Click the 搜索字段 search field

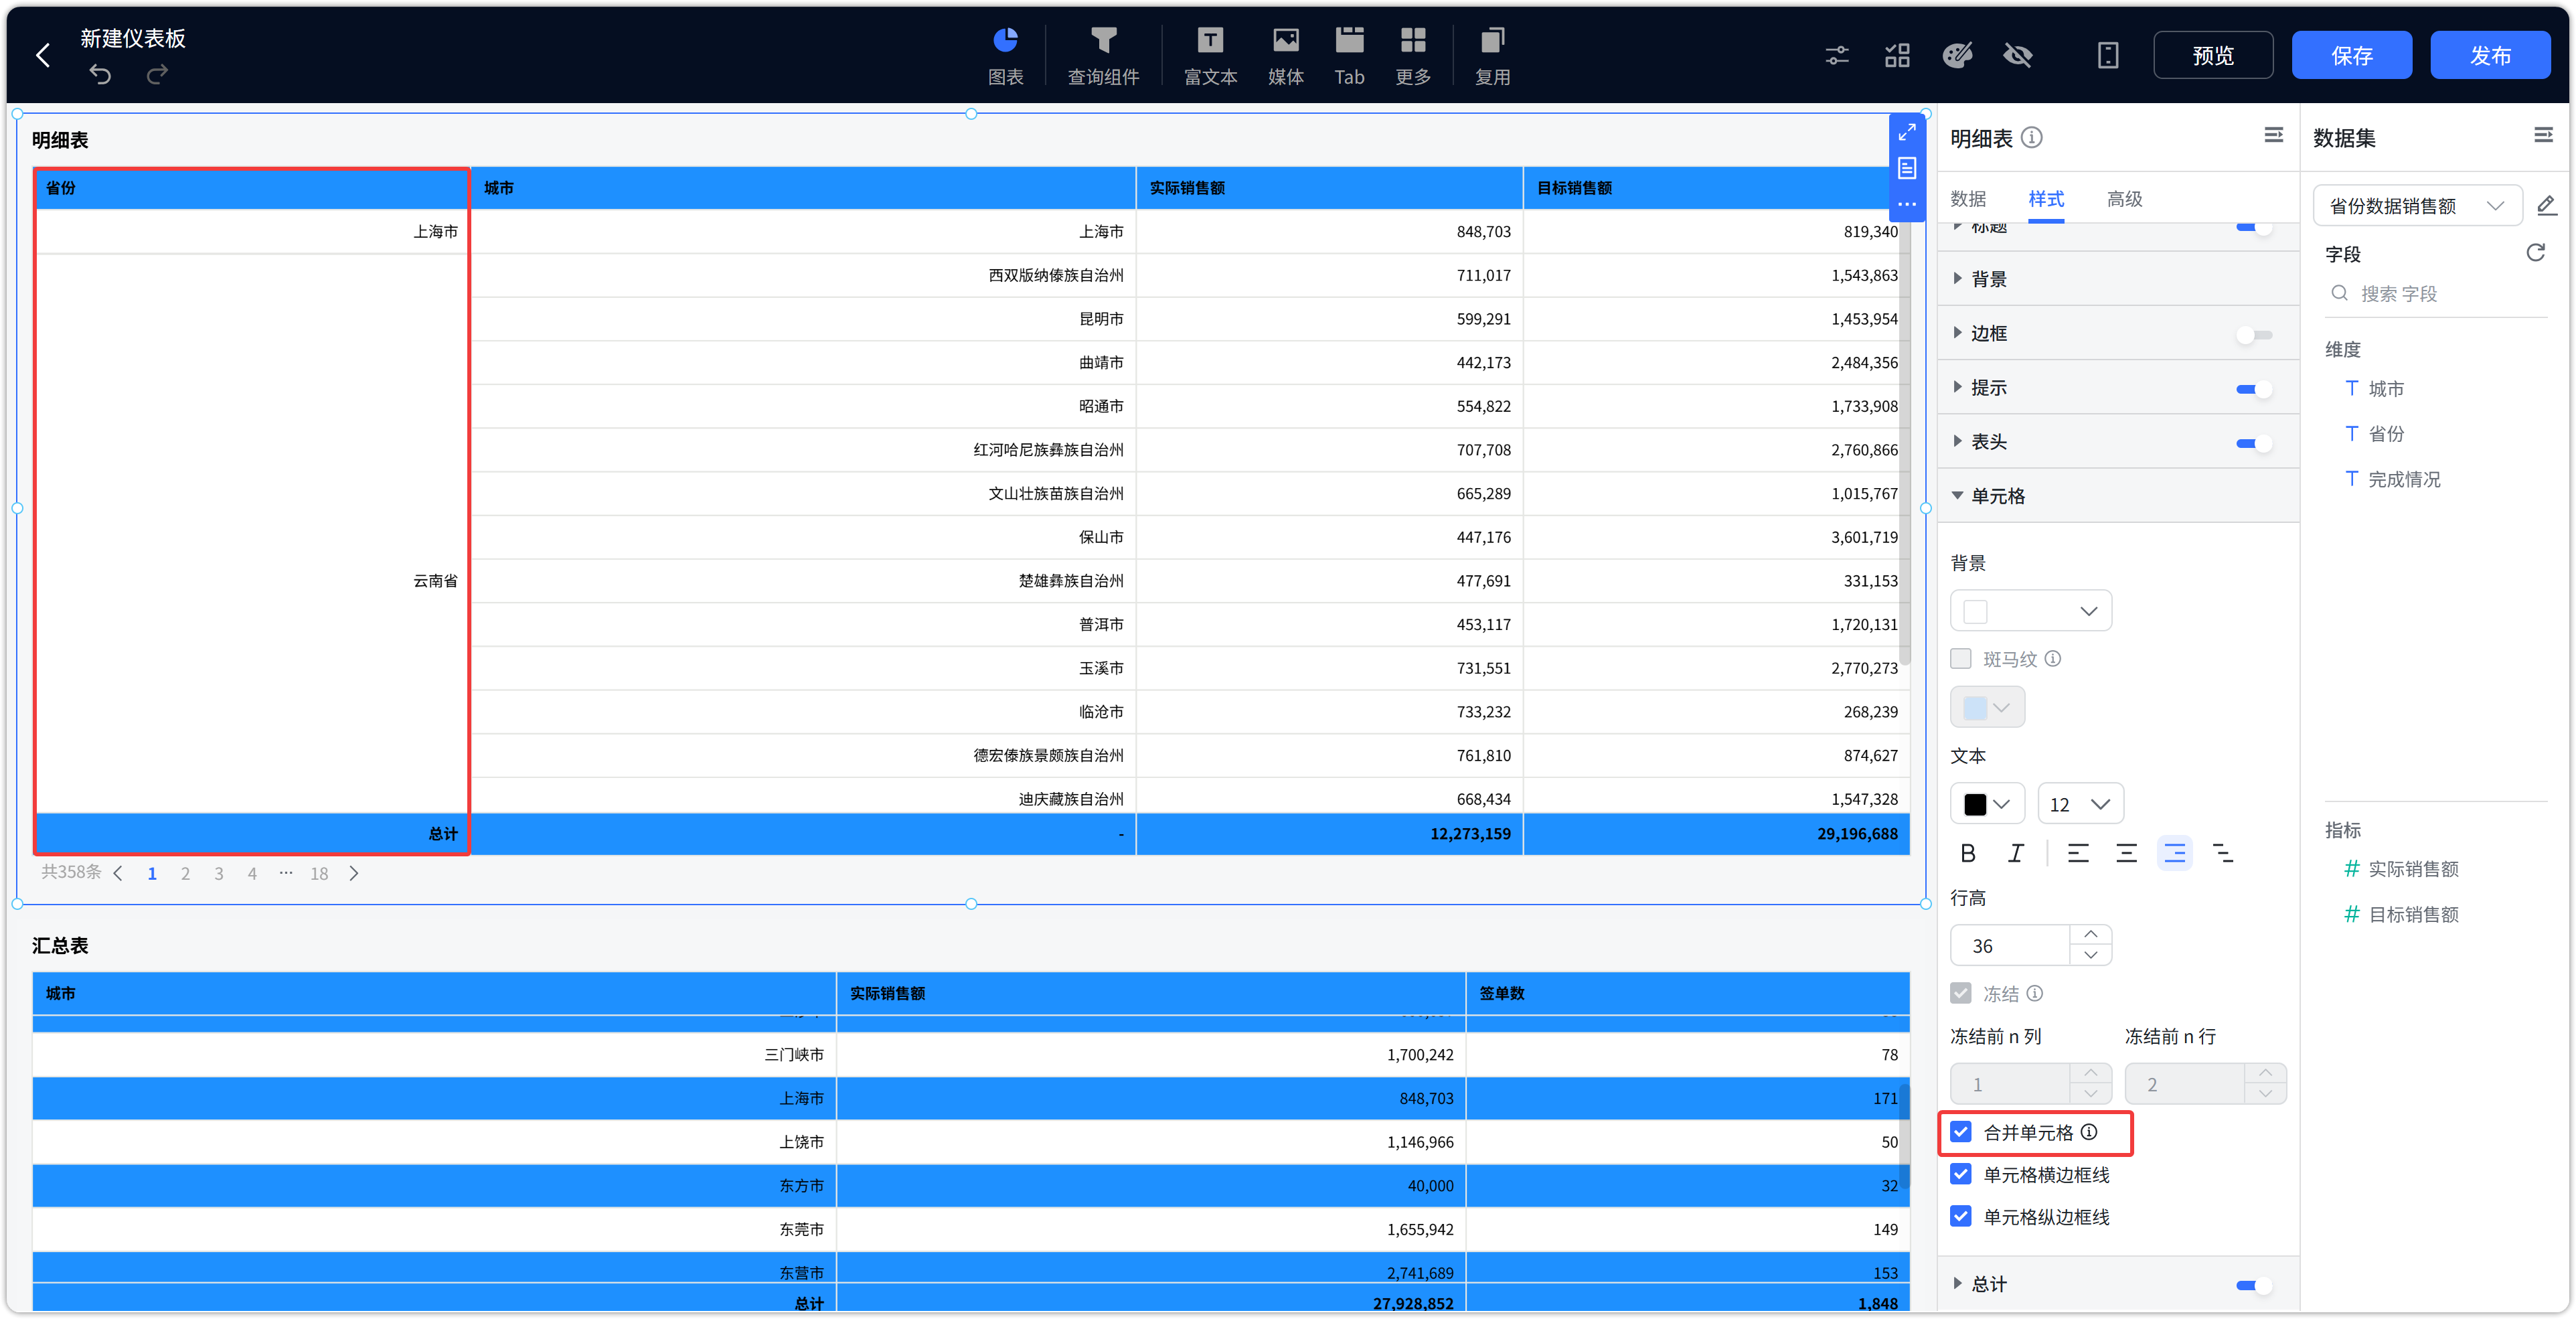[x=2436, y=294]
